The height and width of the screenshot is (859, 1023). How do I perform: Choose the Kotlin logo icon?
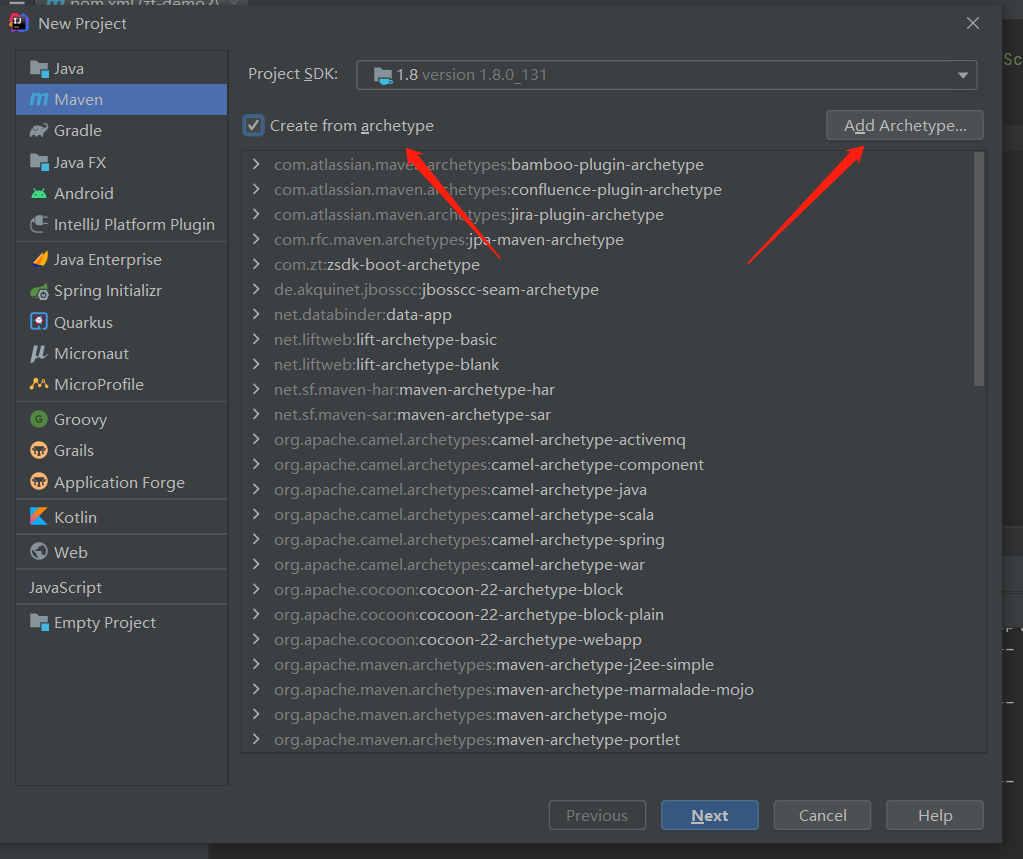coord(39,517)
